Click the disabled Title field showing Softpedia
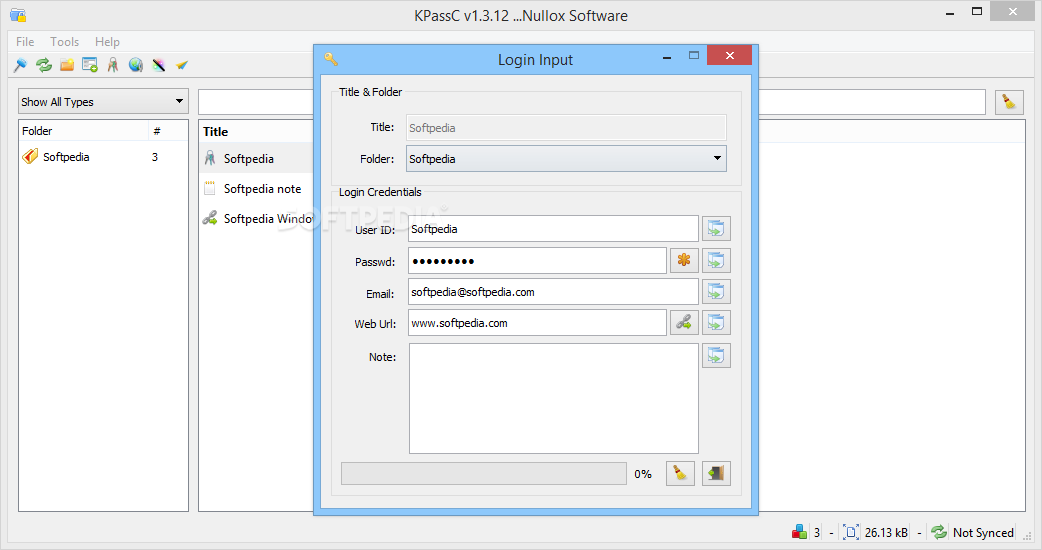Screen dimensions: 1042x550 click(566, 128)
